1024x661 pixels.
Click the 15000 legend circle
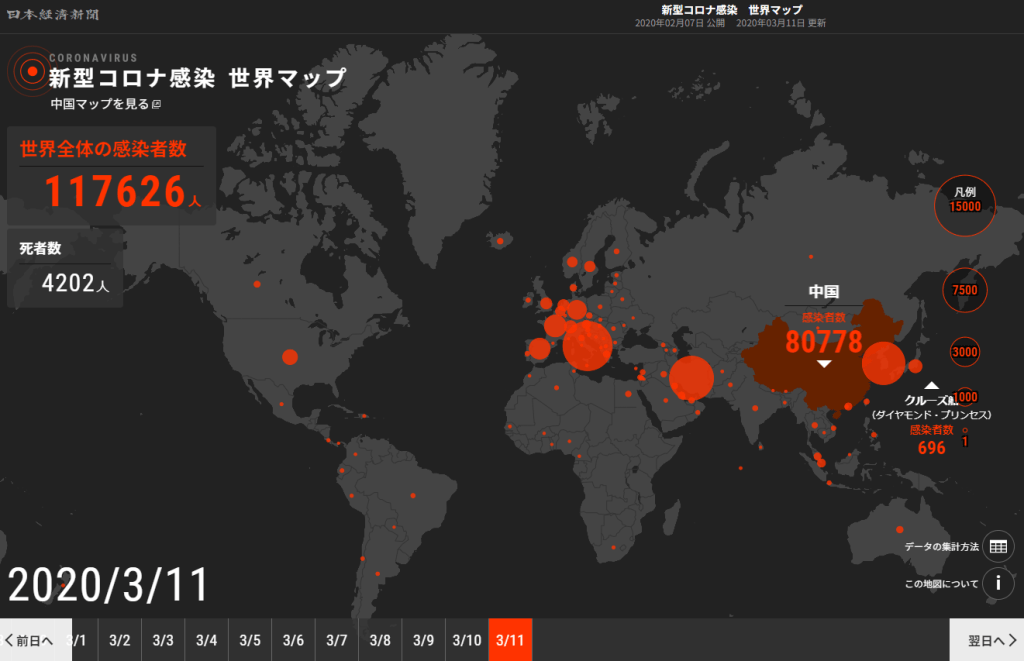tap(965, 204)
